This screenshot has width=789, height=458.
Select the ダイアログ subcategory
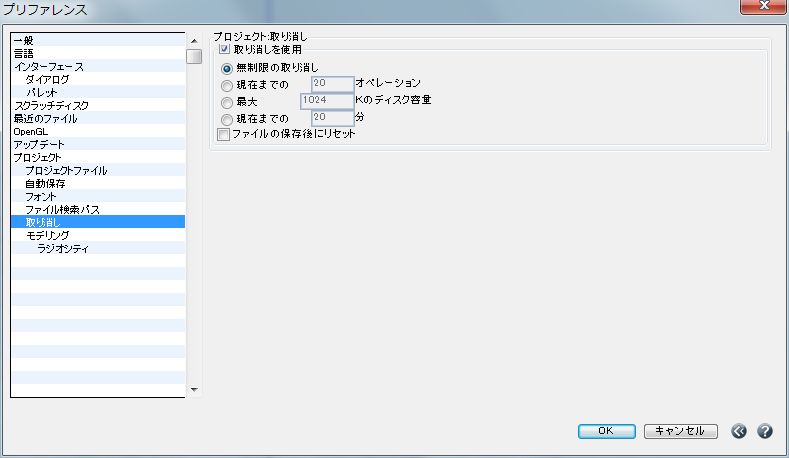98,80
